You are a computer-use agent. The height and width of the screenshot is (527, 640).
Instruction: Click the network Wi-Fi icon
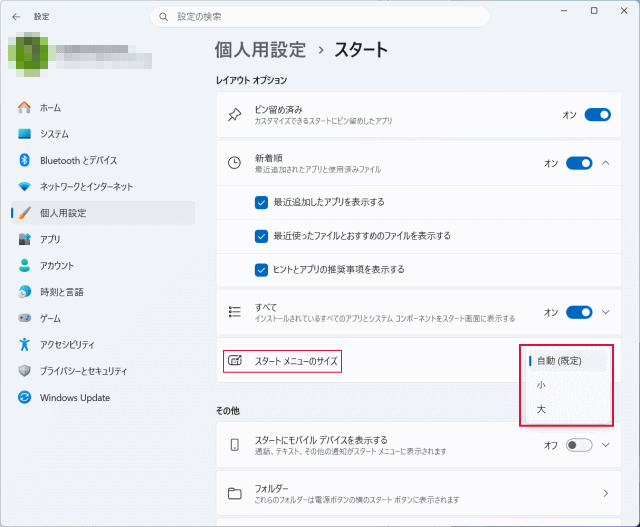[24, 187]
